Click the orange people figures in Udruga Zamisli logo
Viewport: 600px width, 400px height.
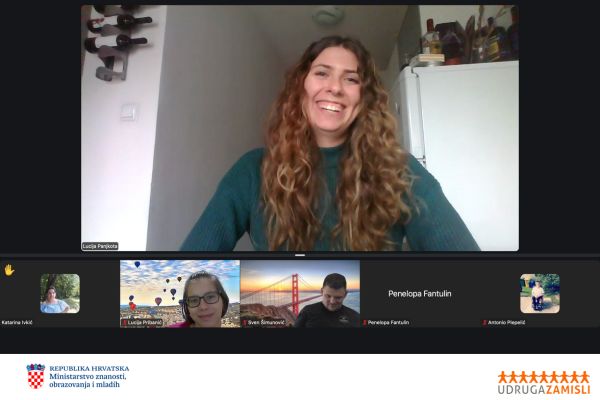click(x=544, y=375)
